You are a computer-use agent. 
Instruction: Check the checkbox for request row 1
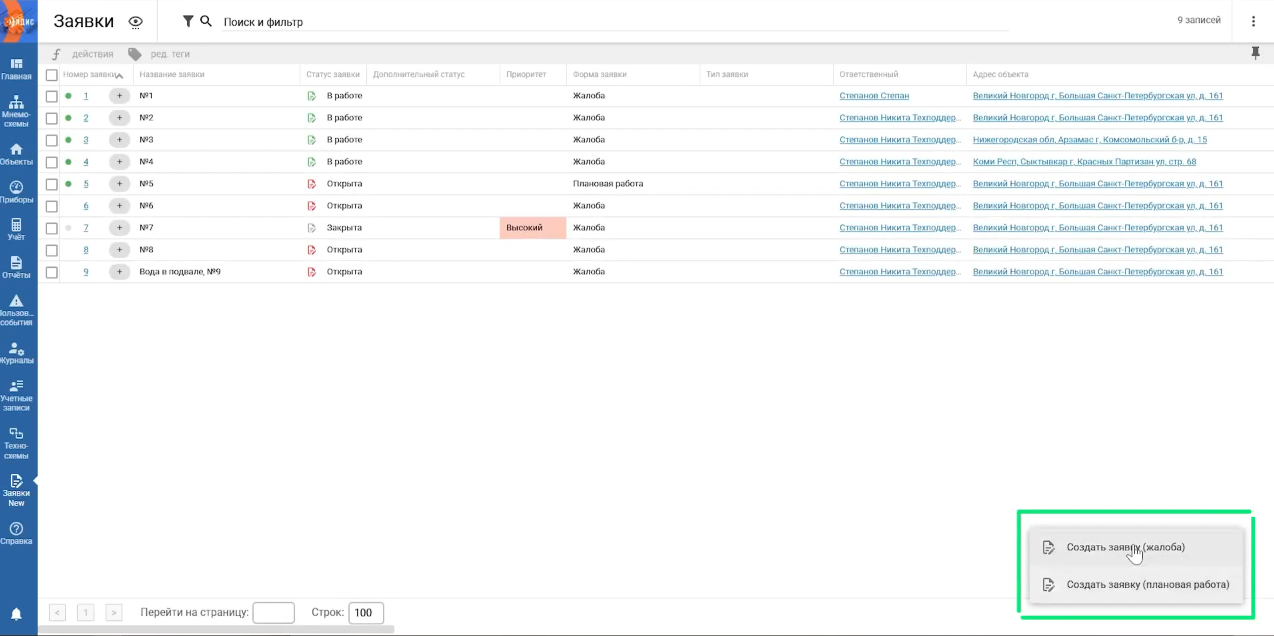[52, 96]
